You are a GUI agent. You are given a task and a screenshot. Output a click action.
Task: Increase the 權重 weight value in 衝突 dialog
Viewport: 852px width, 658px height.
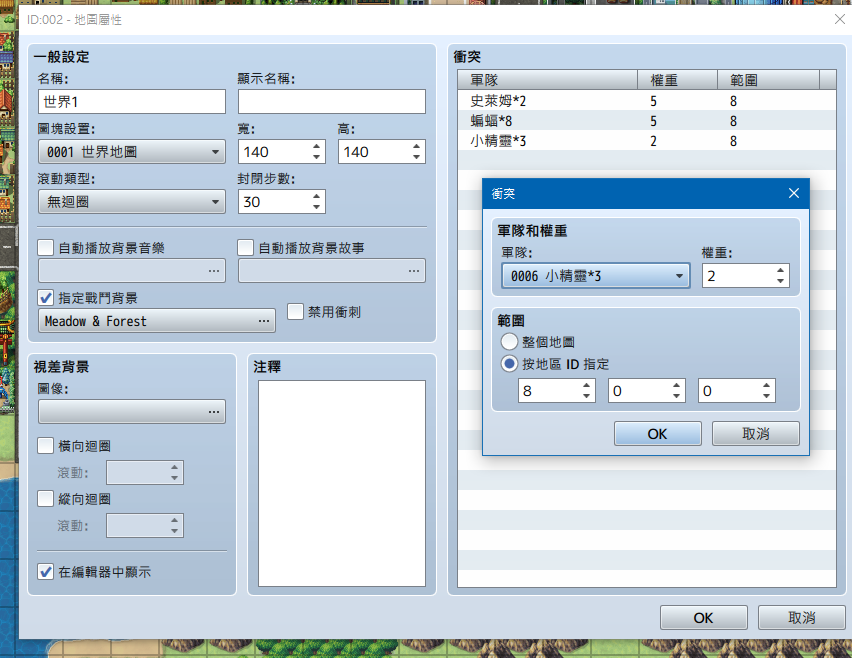780,270
